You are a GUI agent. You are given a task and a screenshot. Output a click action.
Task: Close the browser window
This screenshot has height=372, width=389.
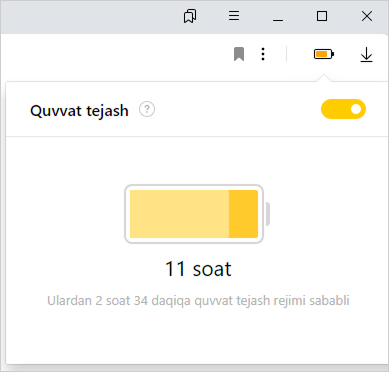point(367,16)
